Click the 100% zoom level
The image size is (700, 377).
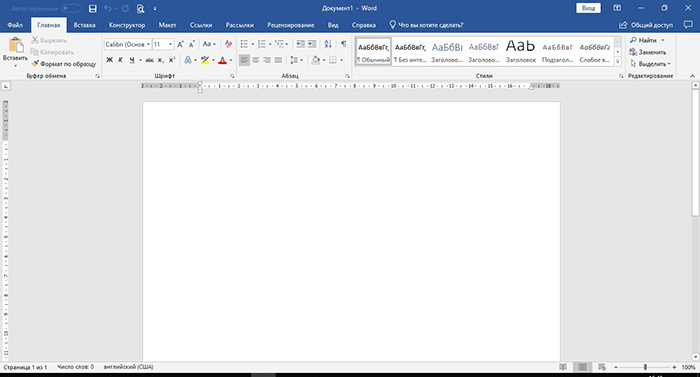[688, 367]
